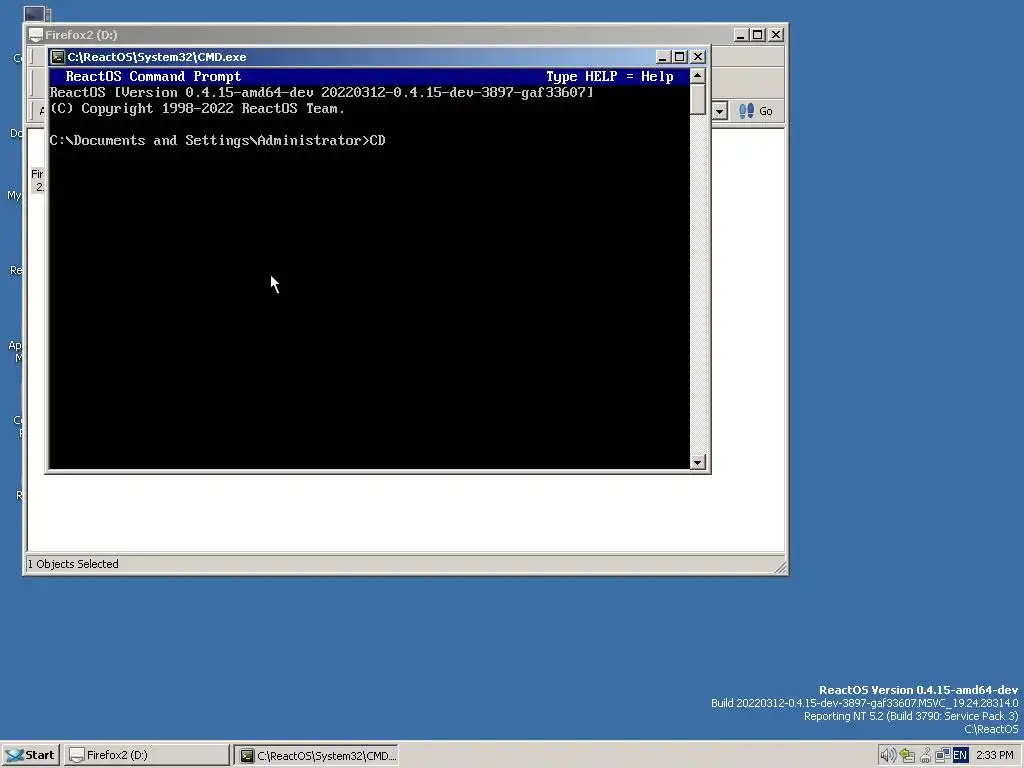
Task: Click the safely remove hardware tray icon
Action: [x=907, y=755]
